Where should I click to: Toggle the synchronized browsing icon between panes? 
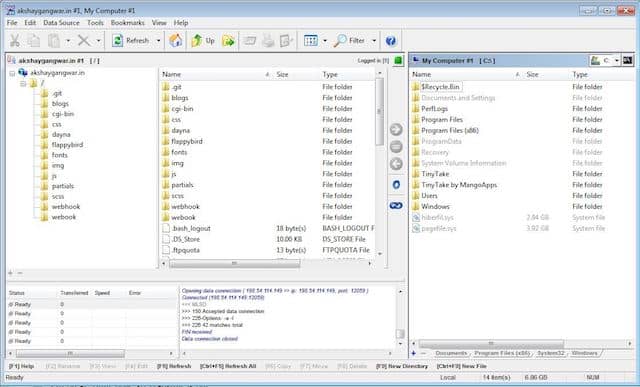click(x=396, y=185)
